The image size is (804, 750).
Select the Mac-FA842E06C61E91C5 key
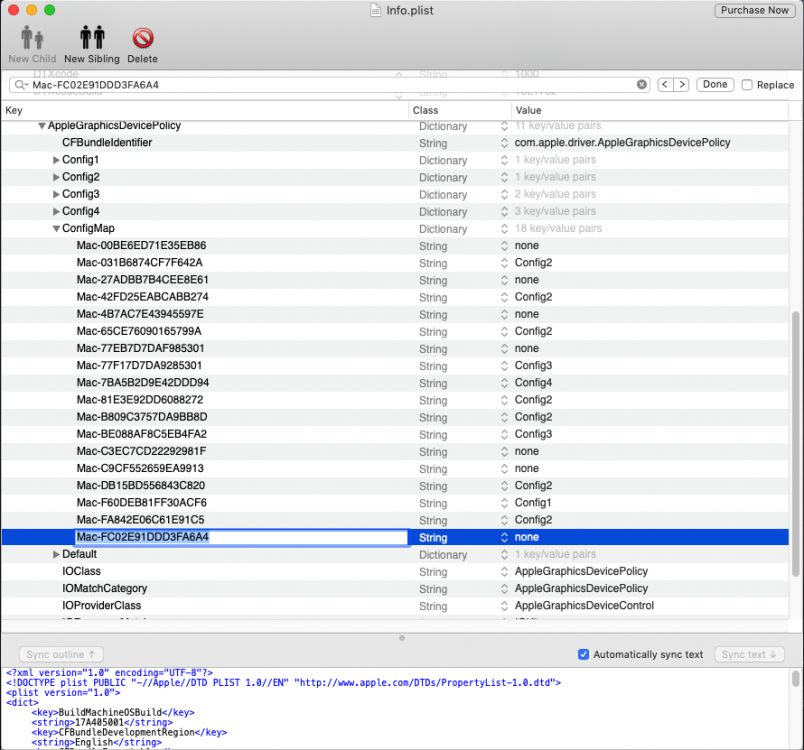coord(140,520)
